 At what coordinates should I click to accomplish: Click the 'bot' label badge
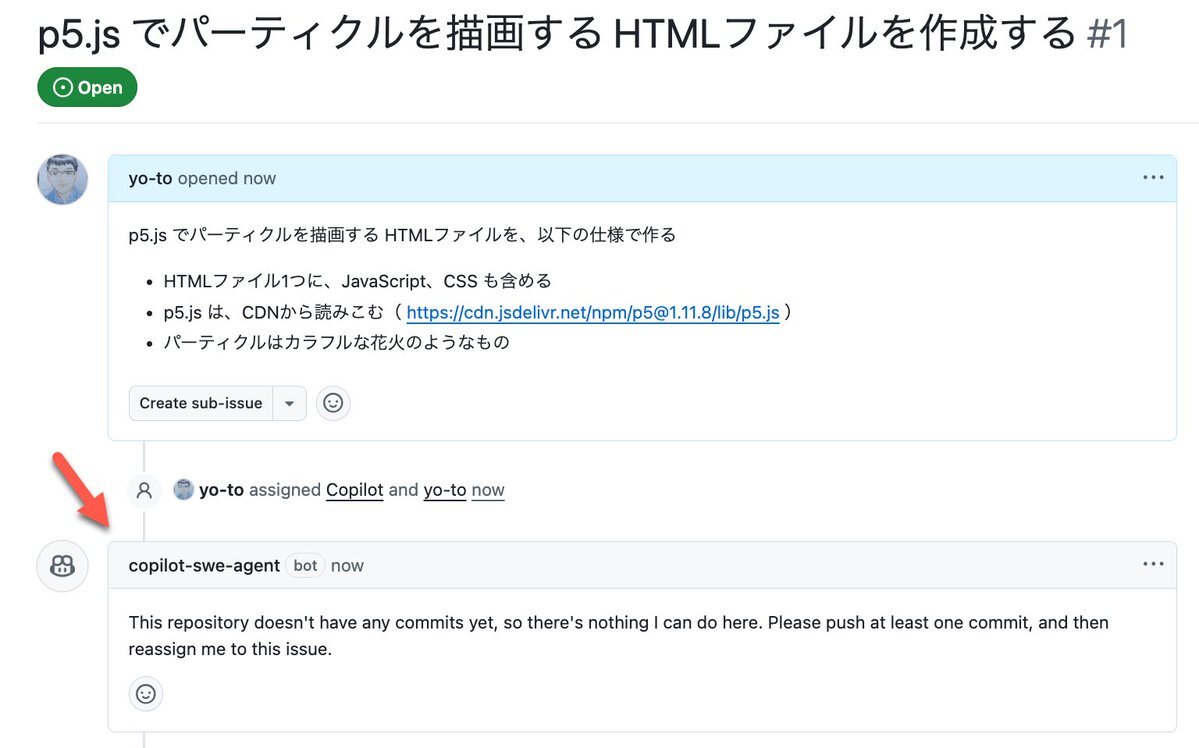(305, 565)
